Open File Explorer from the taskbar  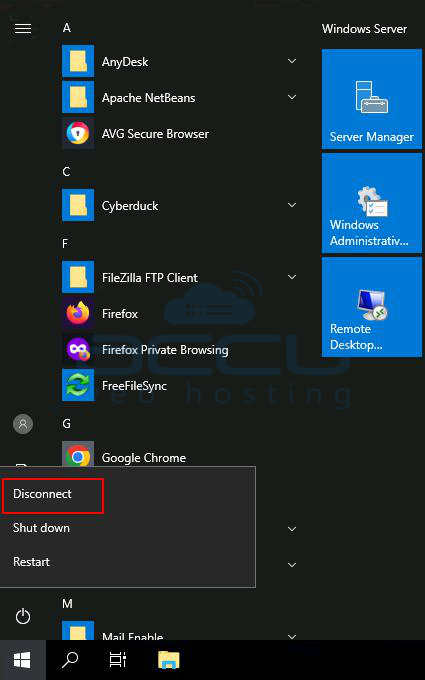(x=169, y=660)
